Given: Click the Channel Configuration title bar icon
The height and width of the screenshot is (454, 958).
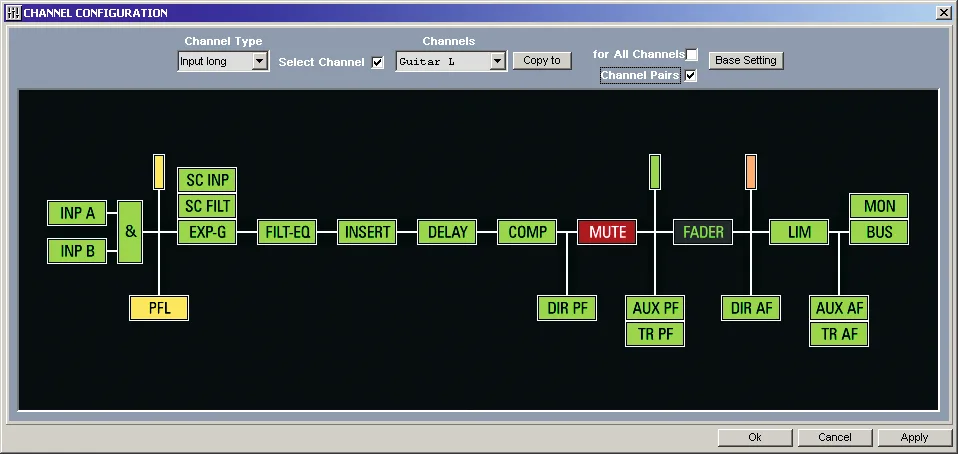Looking at the screenshot, I should [x=13, y=12].
